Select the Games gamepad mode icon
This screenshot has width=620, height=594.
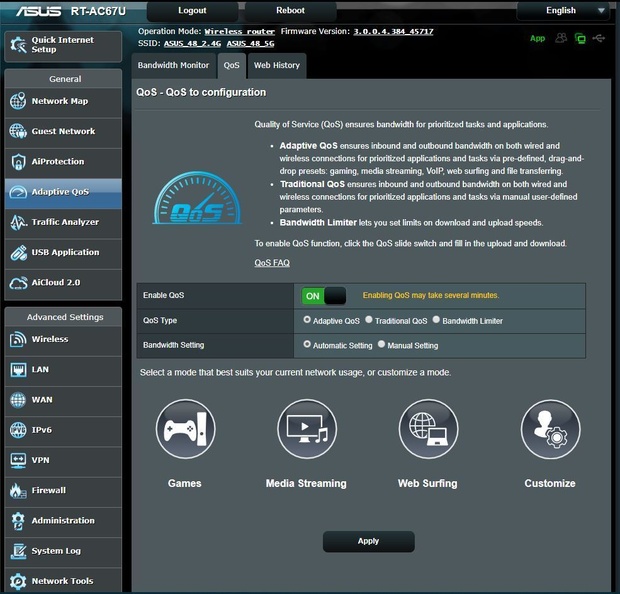(x=185, y=429)
